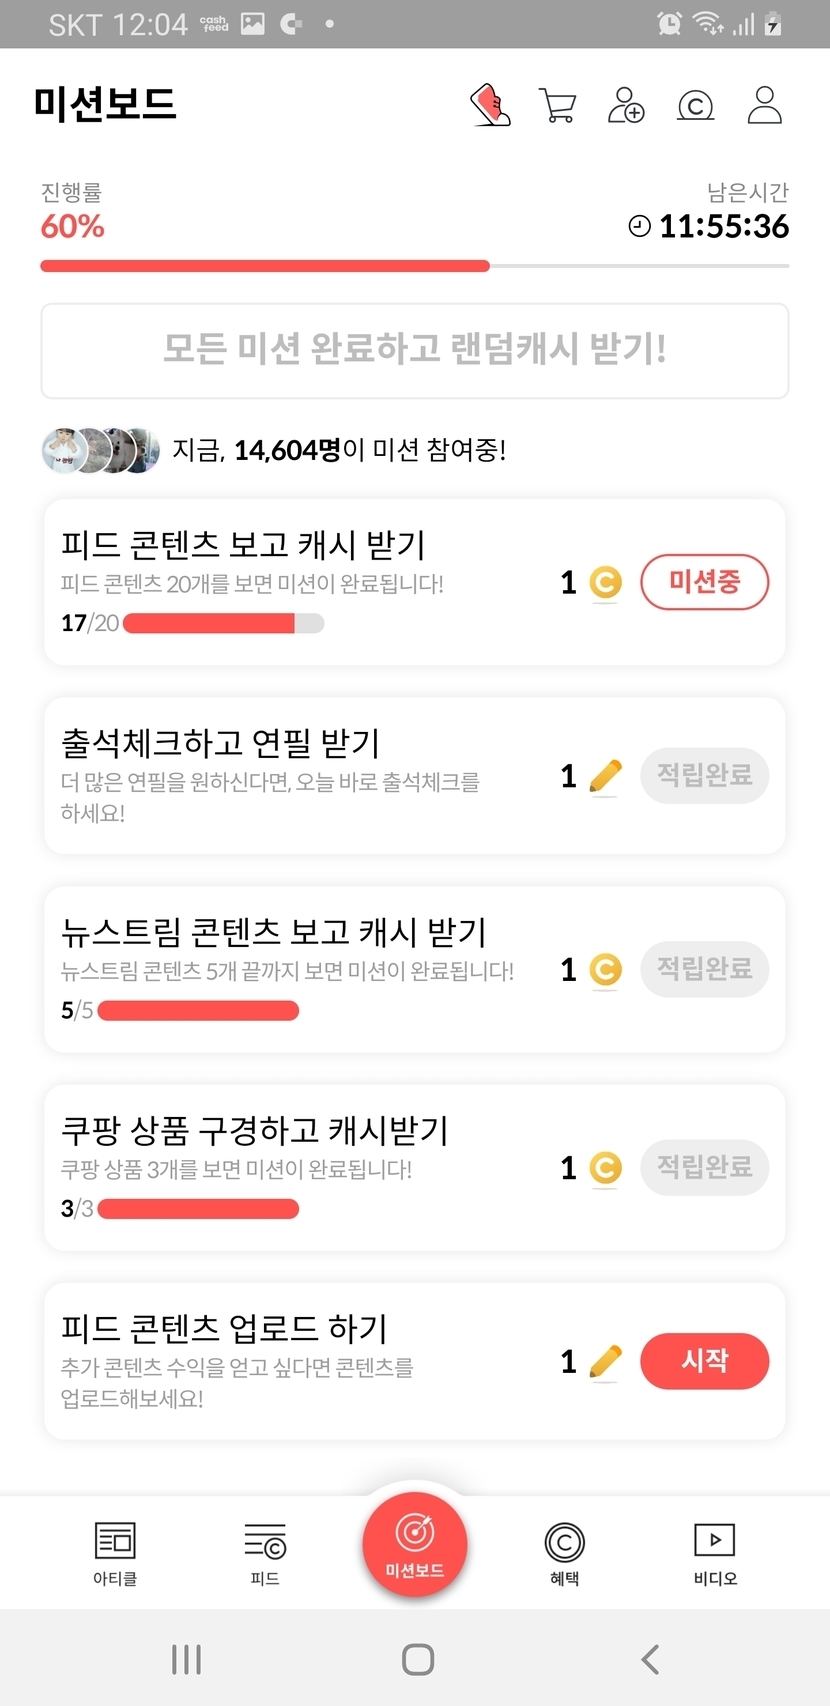Tap 적립완료 on the attendance check mission
This screenshot has height=1706, width=830.
[x=704, y=775]
